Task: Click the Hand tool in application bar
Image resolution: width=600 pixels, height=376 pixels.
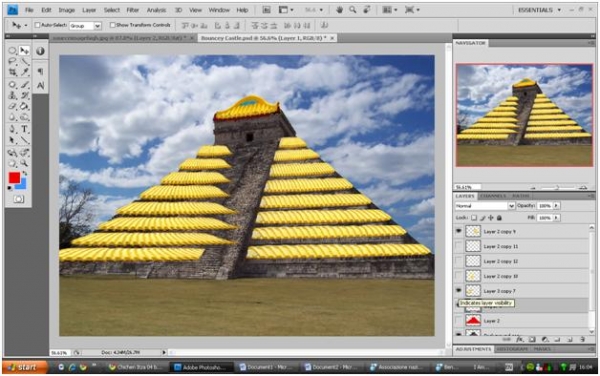Action: click(x=339, y=10)
